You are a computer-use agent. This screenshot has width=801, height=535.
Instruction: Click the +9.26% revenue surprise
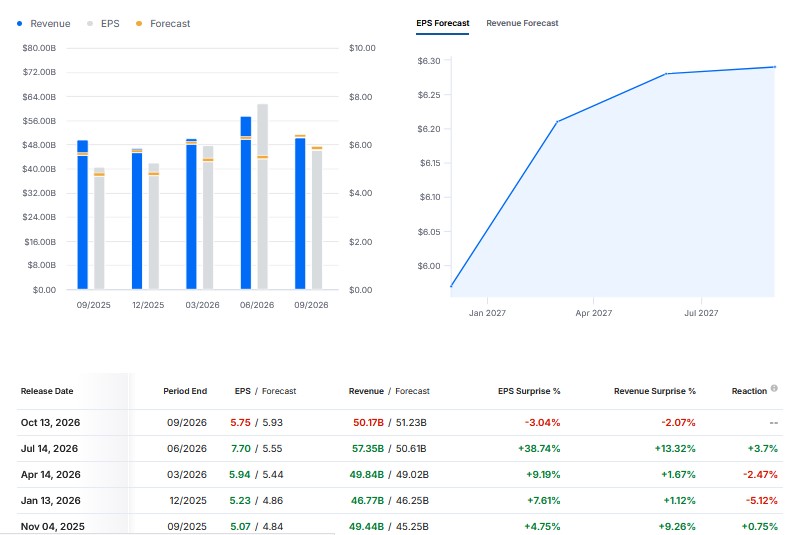coord(677,526)
